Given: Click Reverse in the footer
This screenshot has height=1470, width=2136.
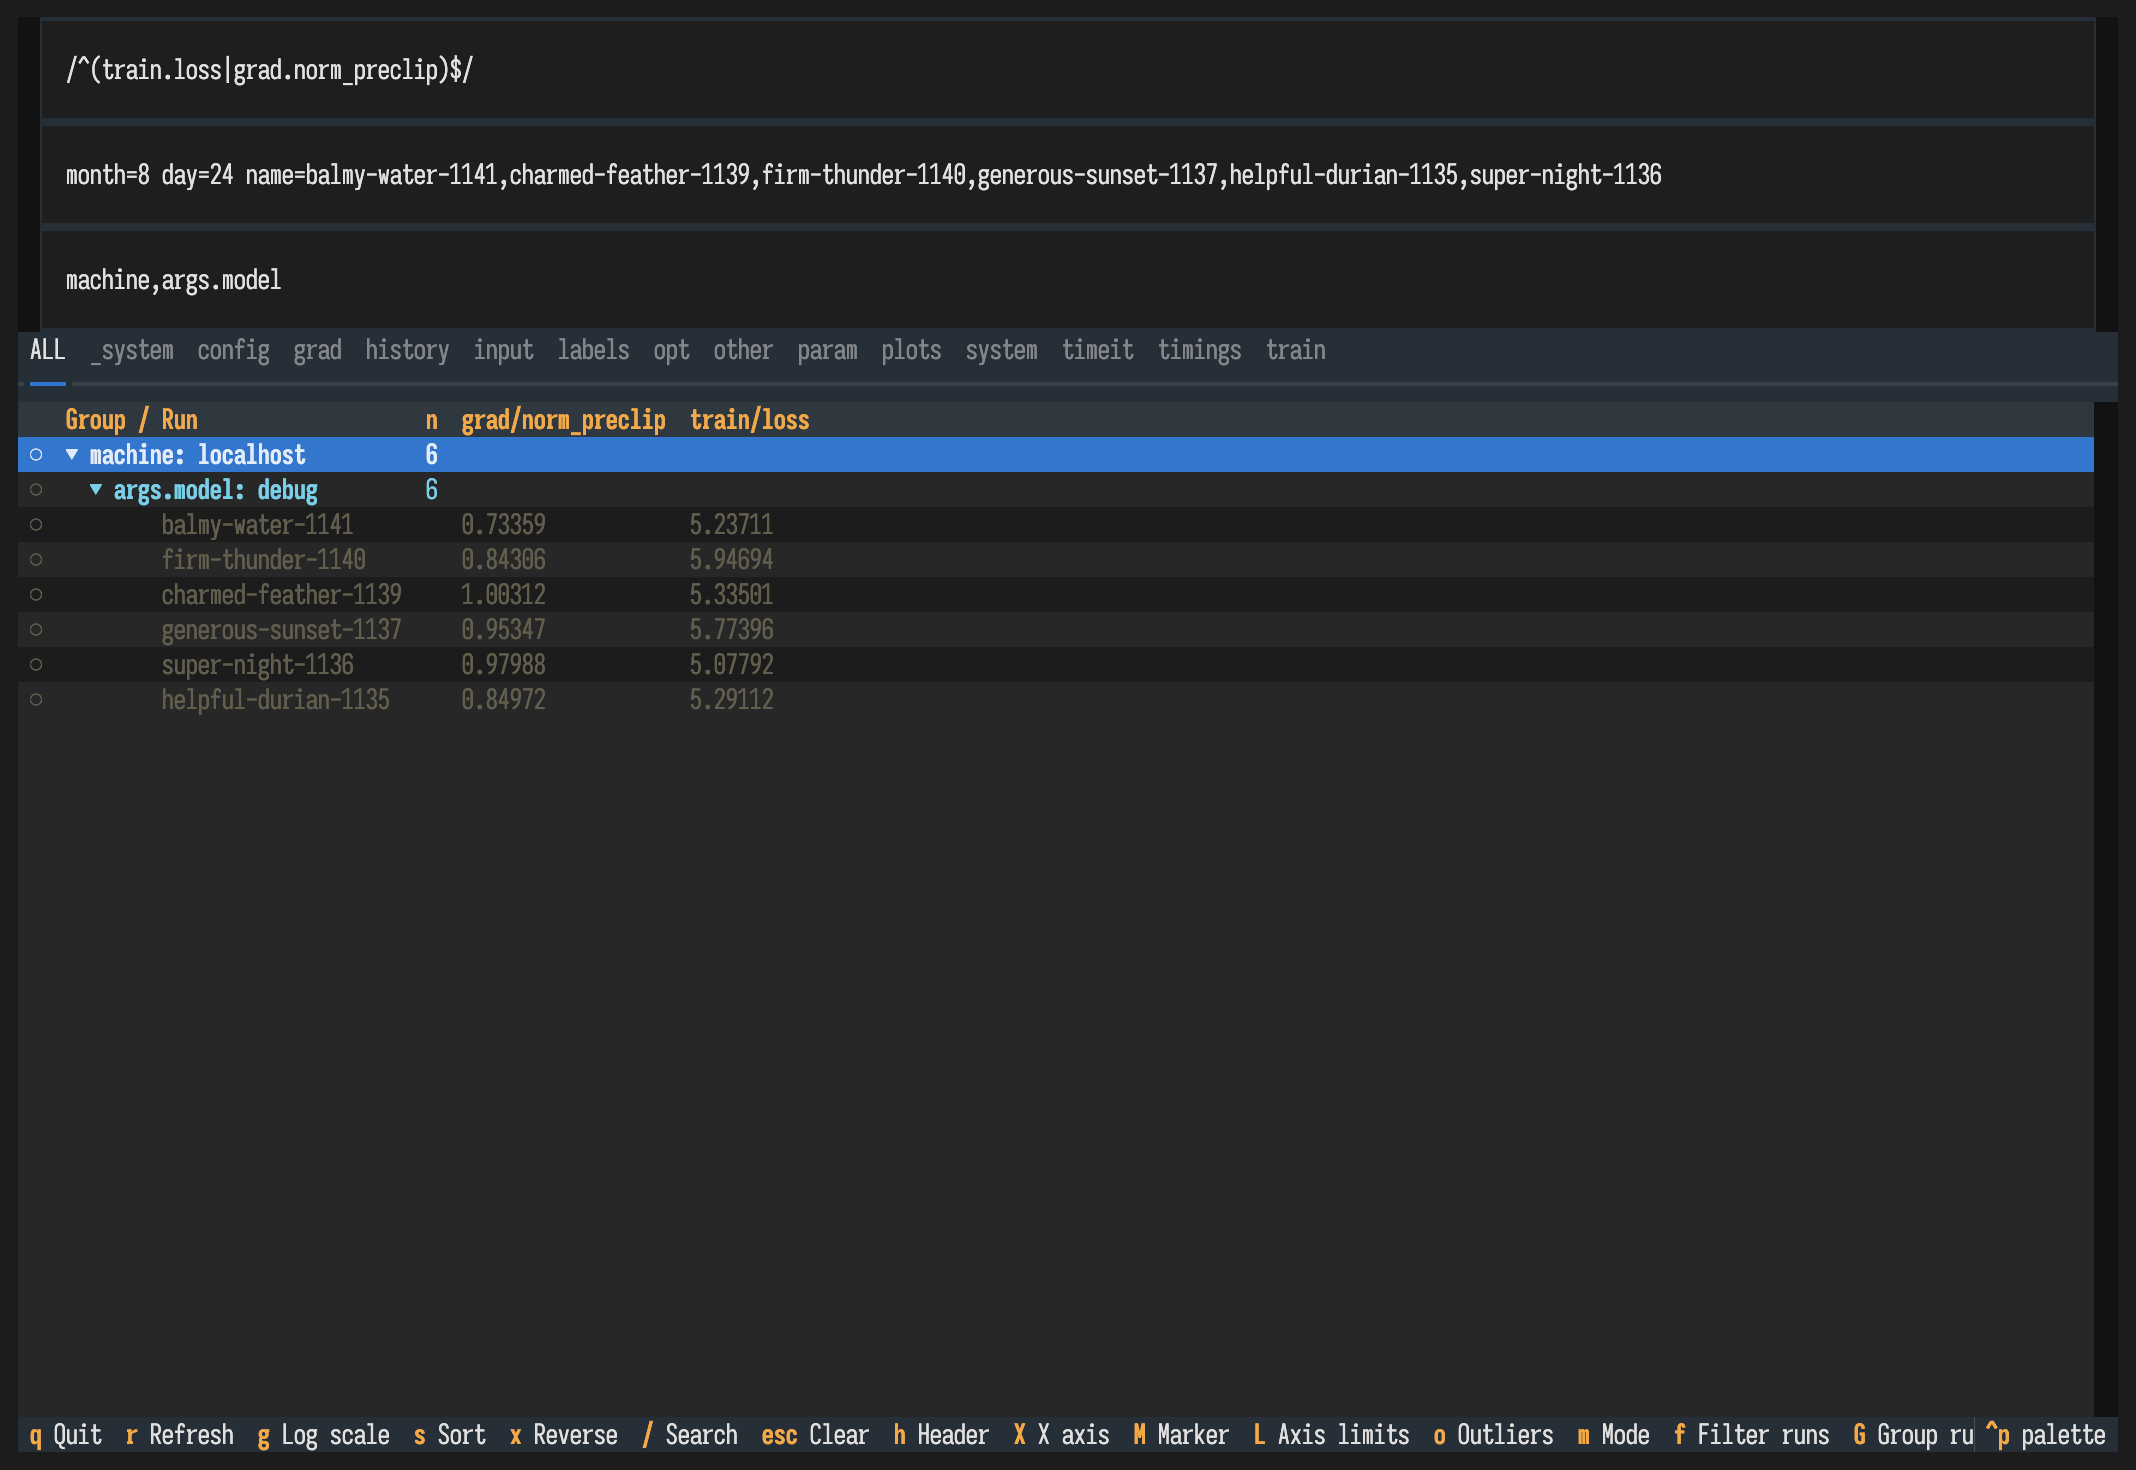Looking at the screenshot, I should point(563,1435).
